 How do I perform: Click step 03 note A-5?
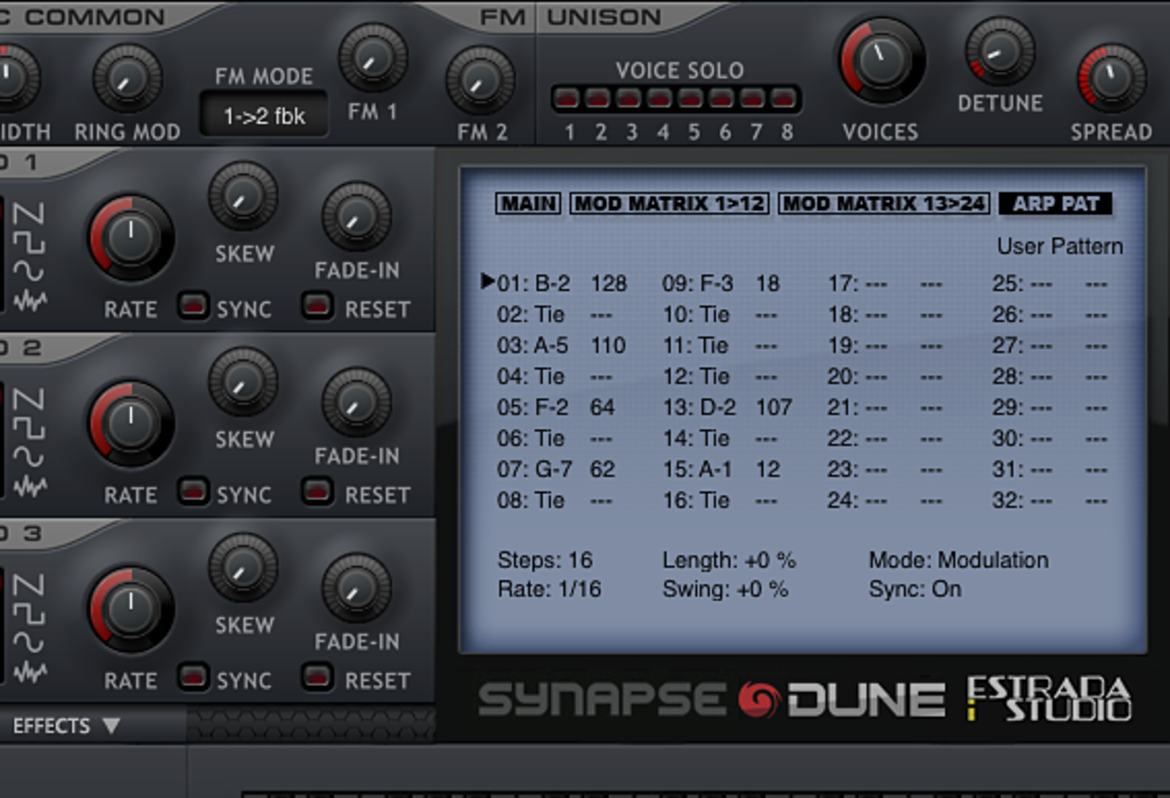(551, 346)
